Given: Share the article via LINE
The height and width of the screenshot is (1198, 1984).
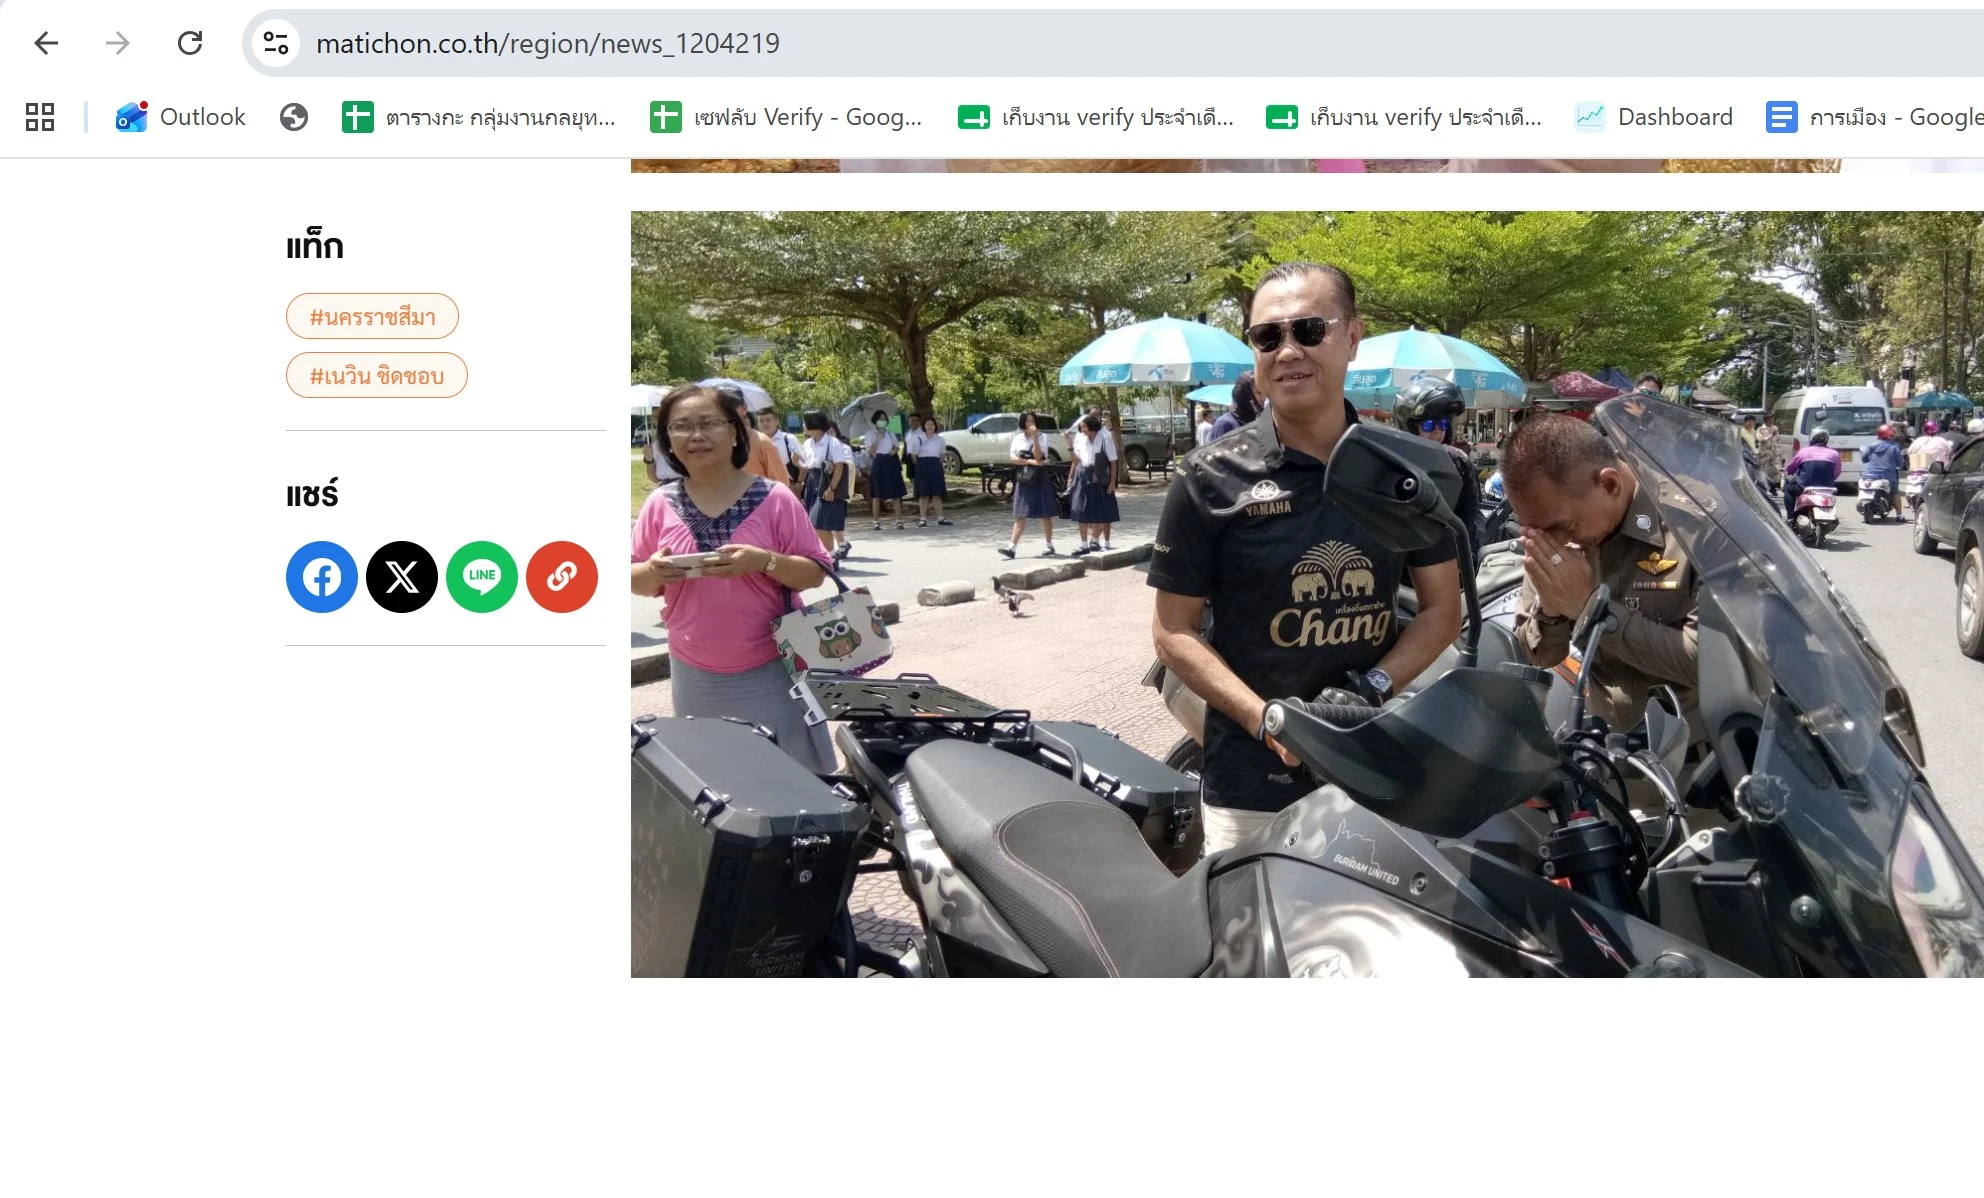Looking at the screenshot, I should coord(482,577).
